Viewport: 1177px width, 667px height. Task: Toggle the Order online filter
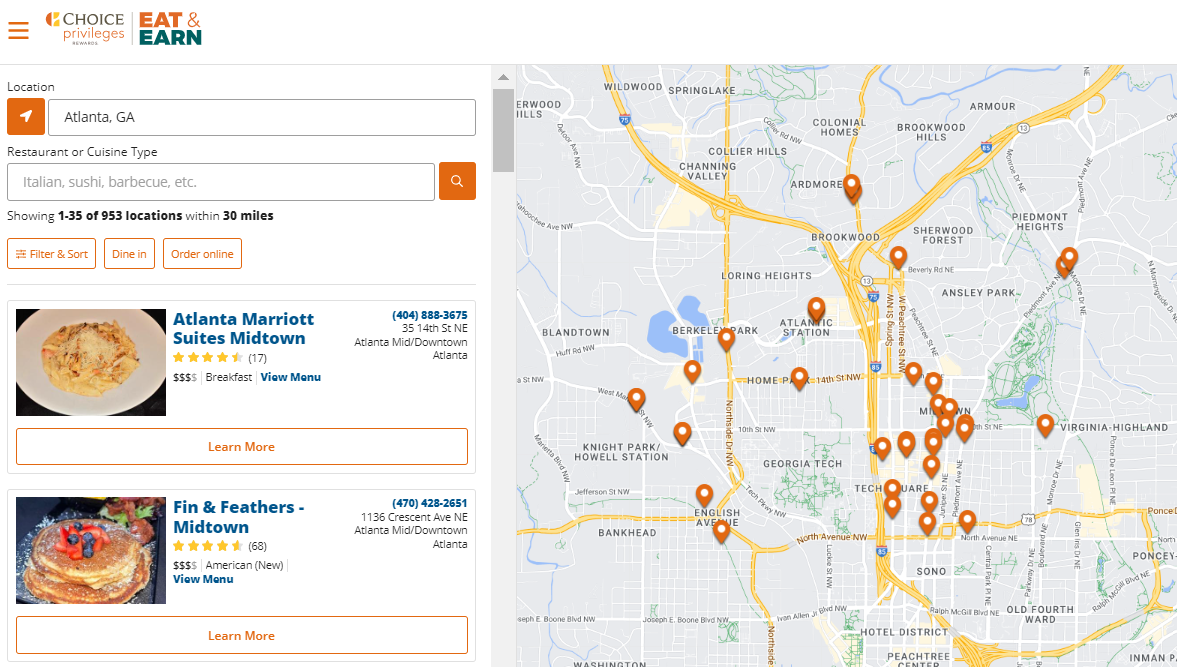click(x=202, y=253)
